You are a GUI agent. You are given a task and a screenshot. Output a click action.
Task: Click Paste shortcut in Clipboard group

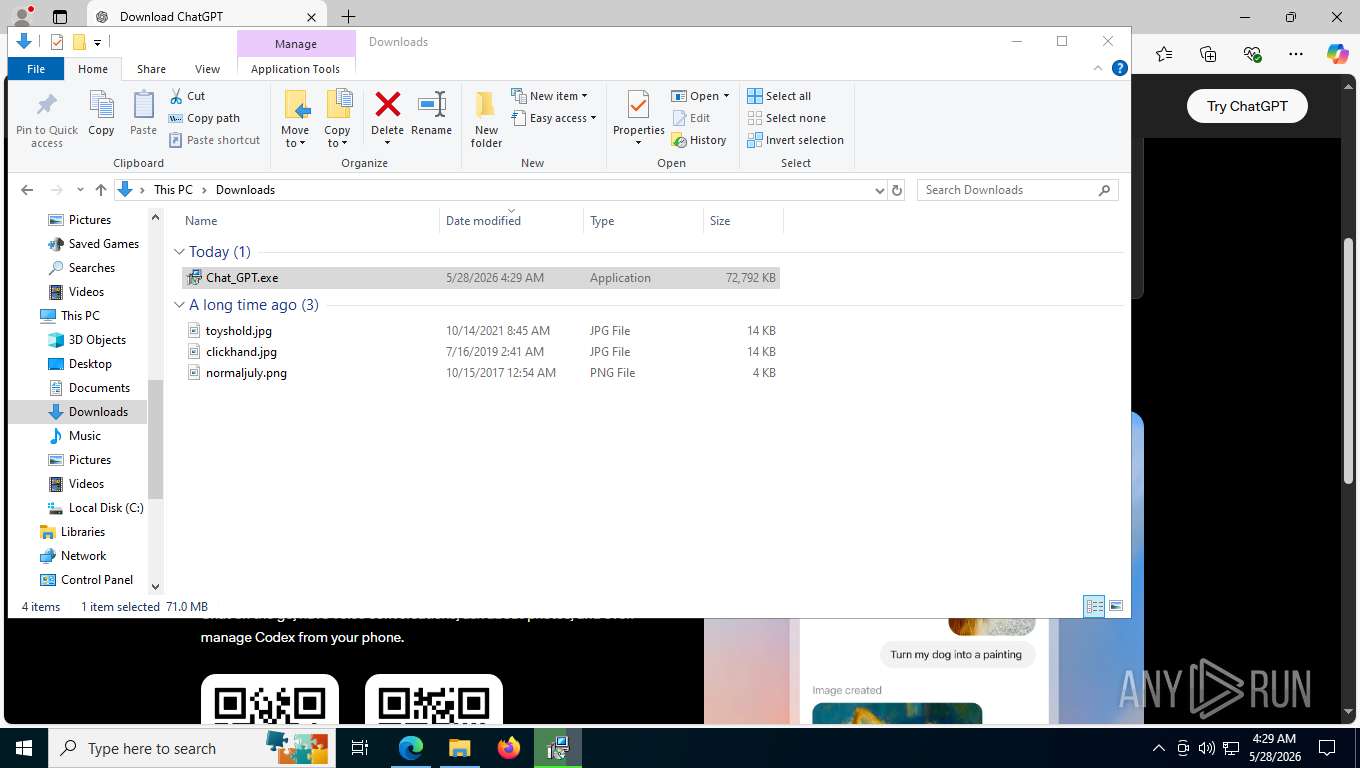[x=214, y=140]
